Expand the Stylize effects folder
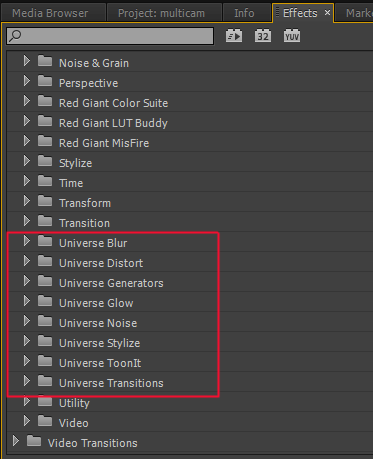Image resolution: width=373 pixels, height=459 pixels. [27, 161]
